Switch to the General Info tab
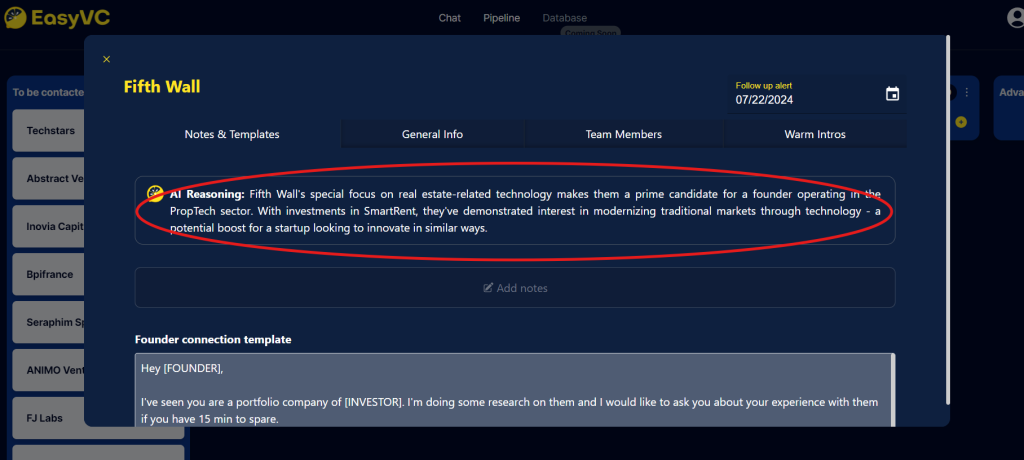The height and width of the screenshot is (460, 1024). [x=432, y=134]
